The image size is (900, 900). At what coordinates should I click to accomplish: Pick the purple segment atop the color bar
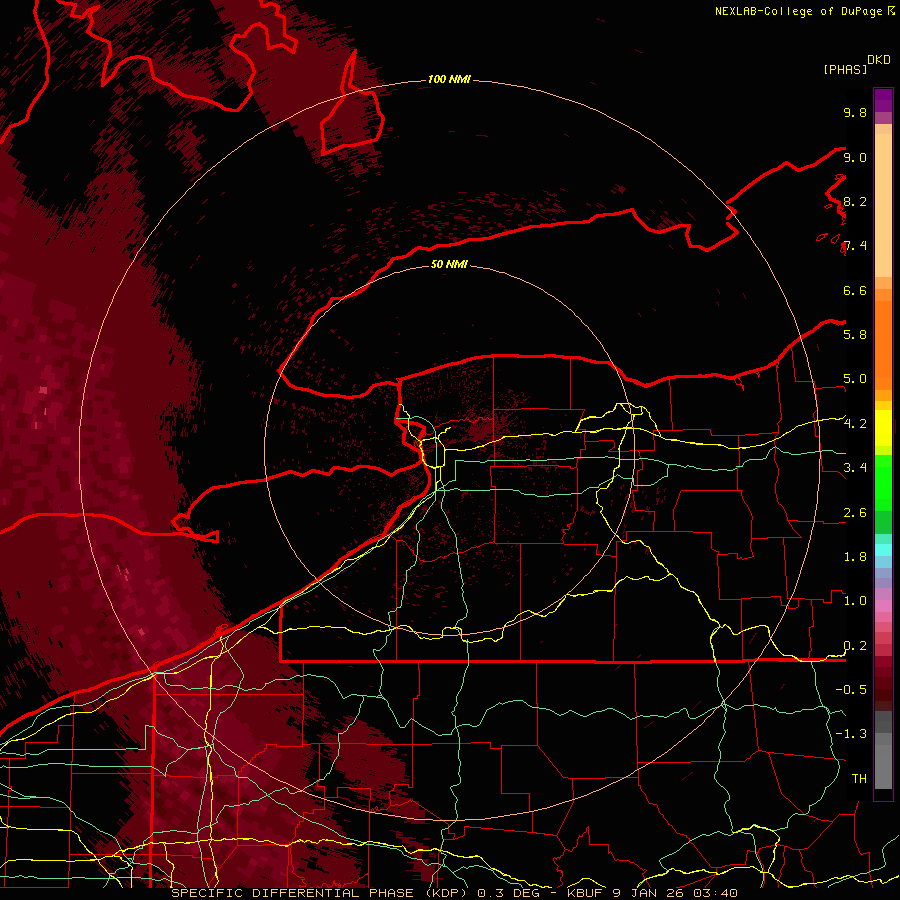(x=883, y=100)
